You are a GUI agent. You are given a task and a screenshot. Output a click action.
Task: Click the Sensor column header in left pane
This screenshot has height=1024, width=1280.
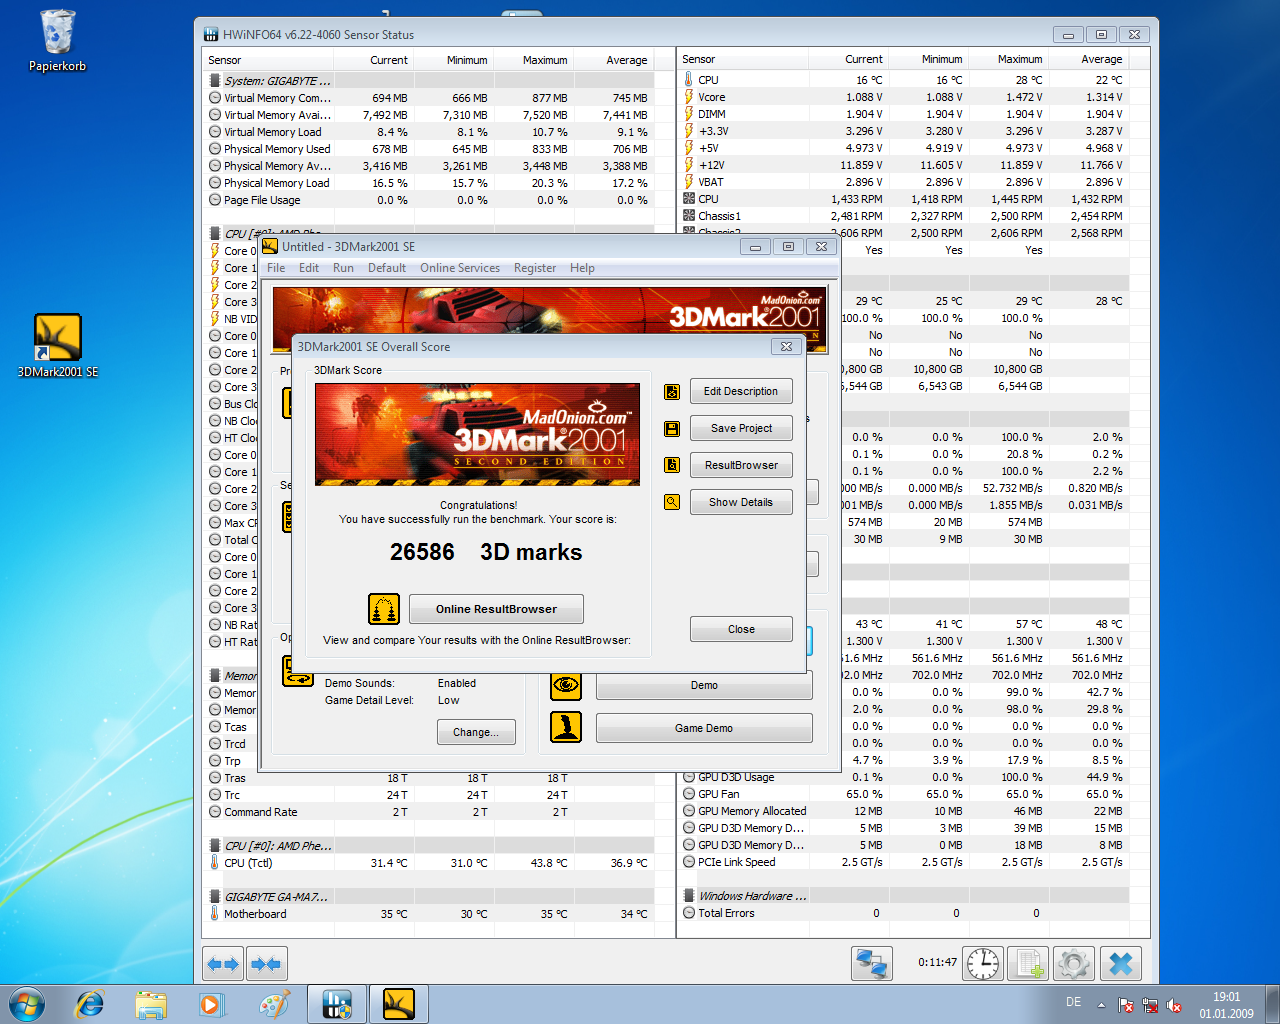click(267, 60)
